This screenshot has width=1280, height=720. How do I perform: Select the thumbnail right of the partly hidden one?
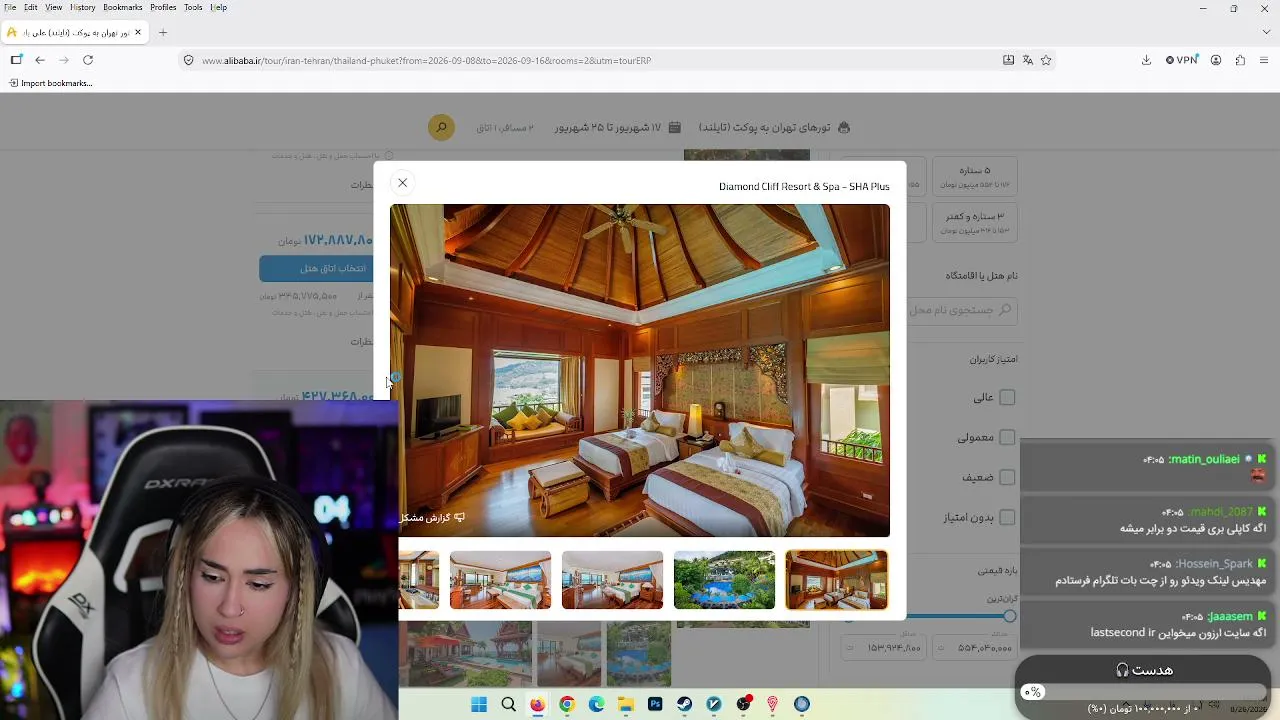500,580
